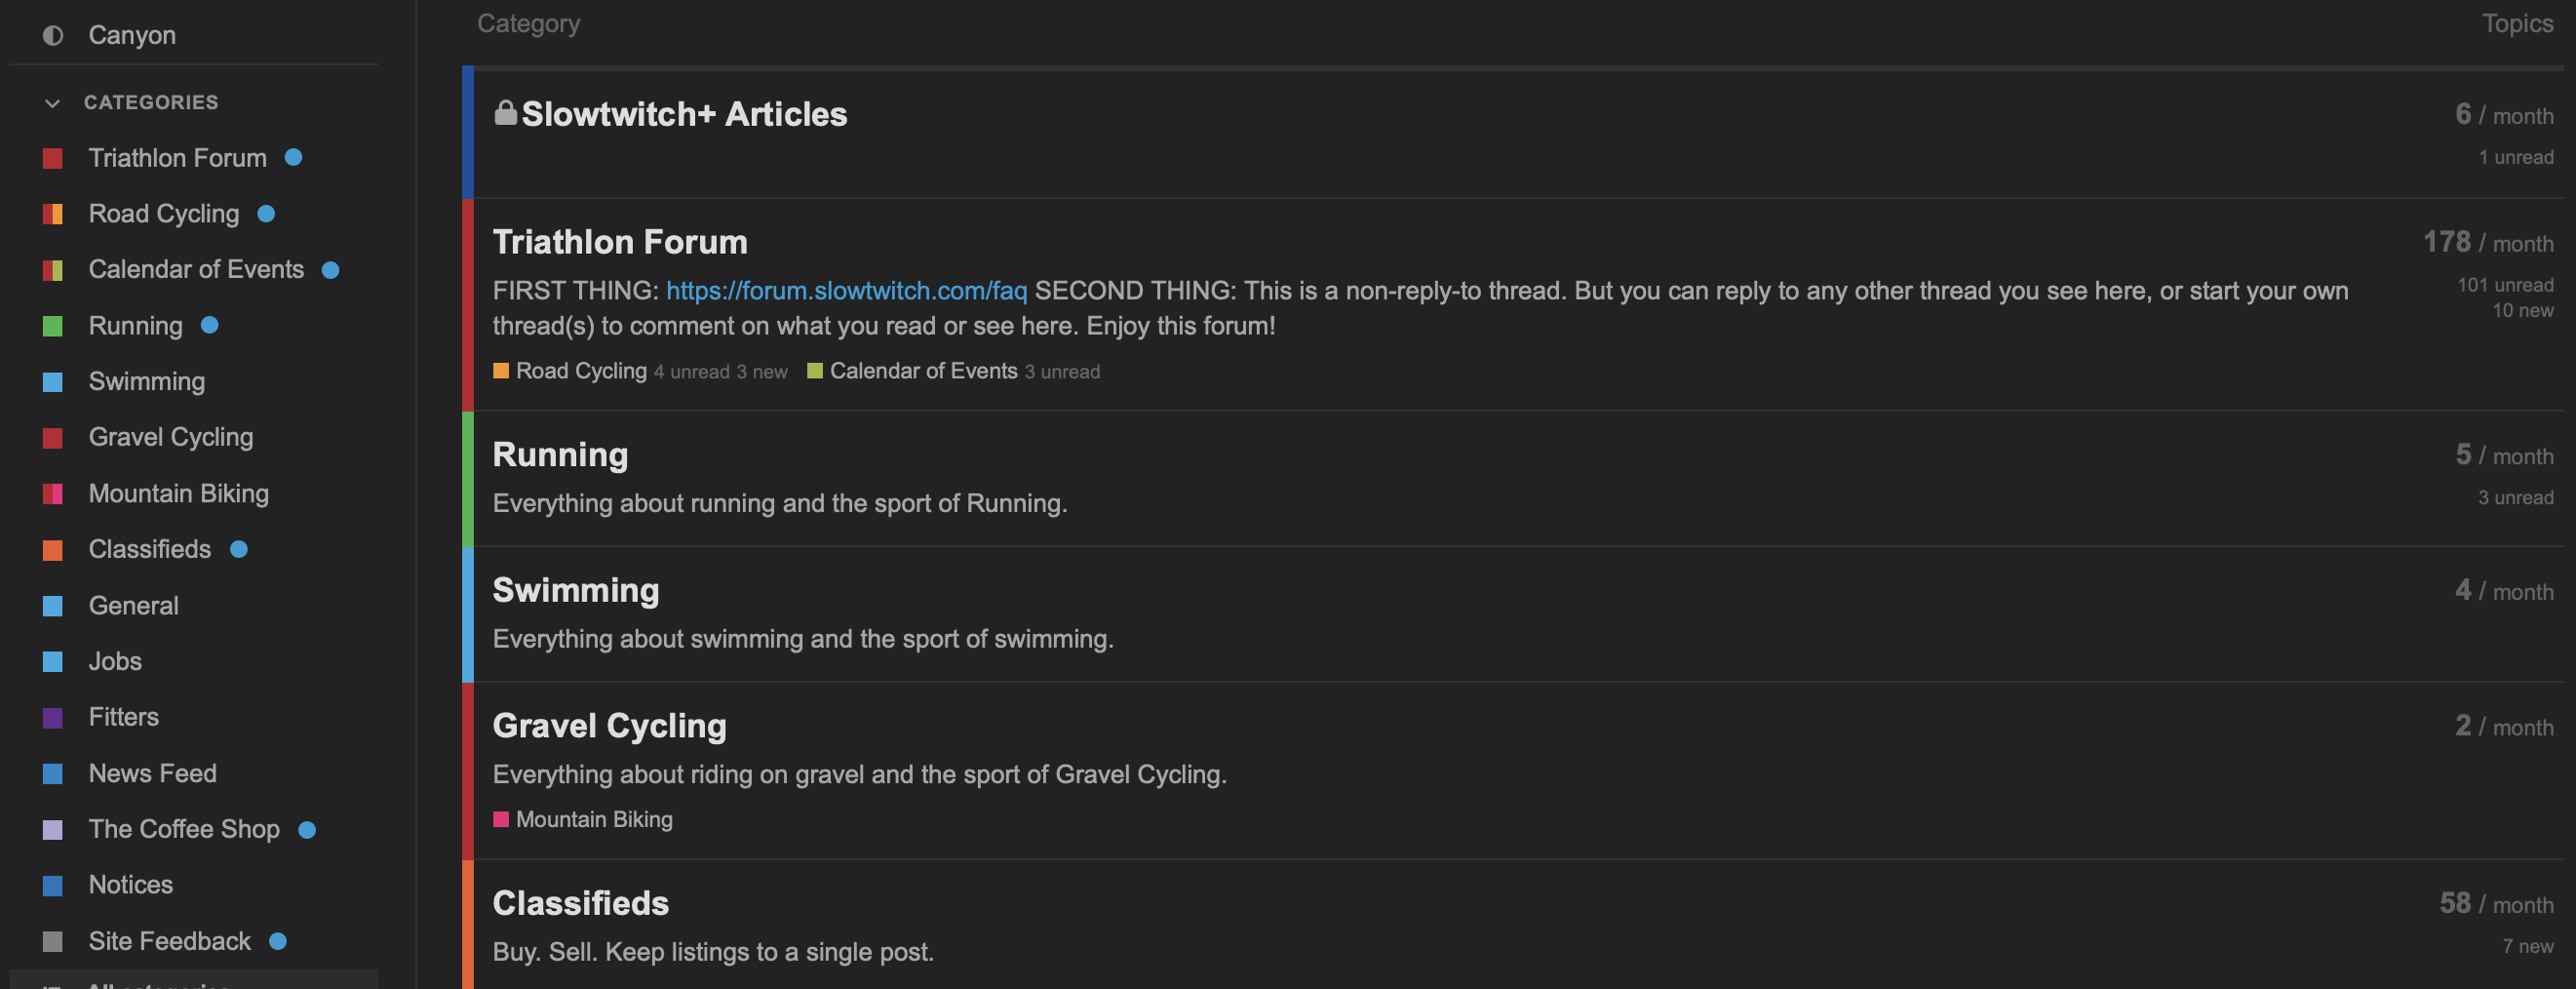Click the purple Fitters sidebar category square
Screen dimensions: 2576x989
[53, 717]
